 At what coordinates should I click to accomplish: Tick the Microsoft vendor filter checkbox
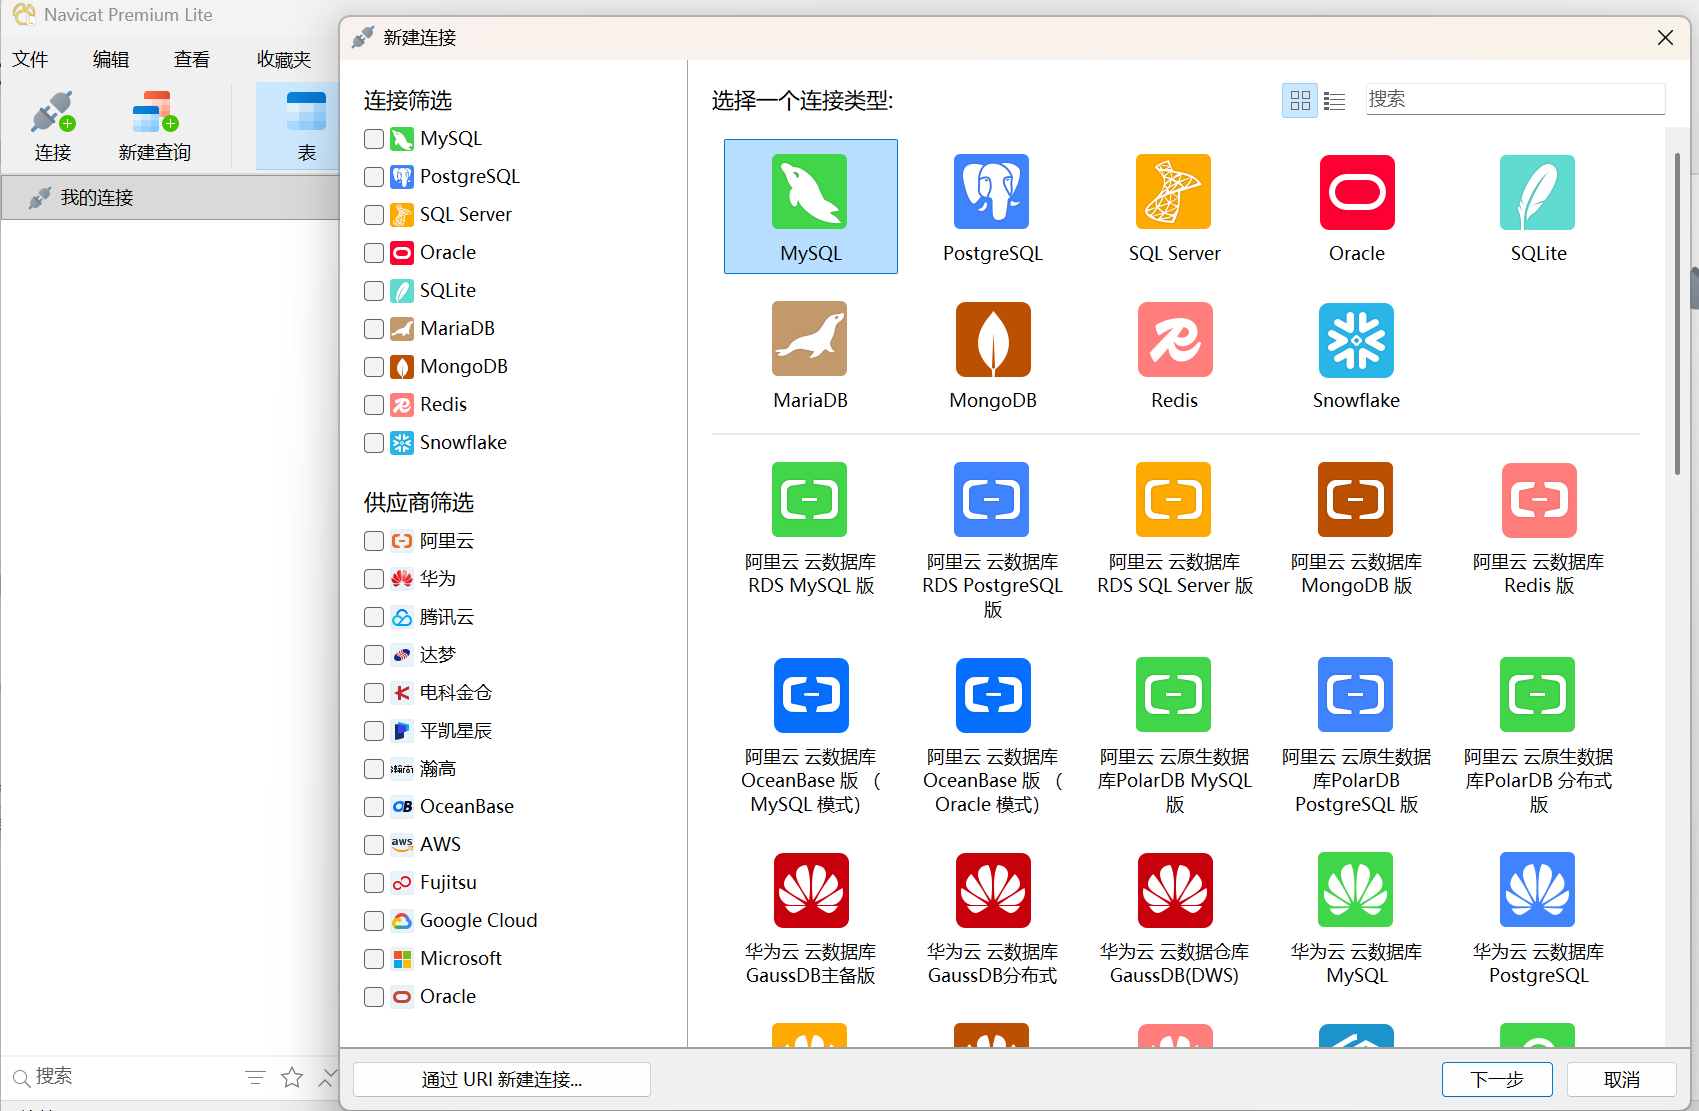(374, 959)
